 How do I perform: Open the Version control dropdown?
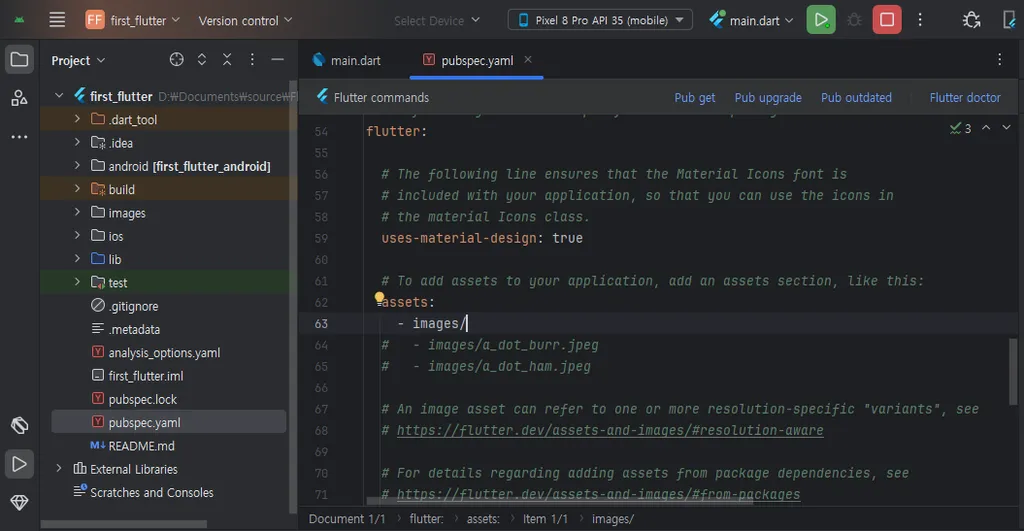245,20
